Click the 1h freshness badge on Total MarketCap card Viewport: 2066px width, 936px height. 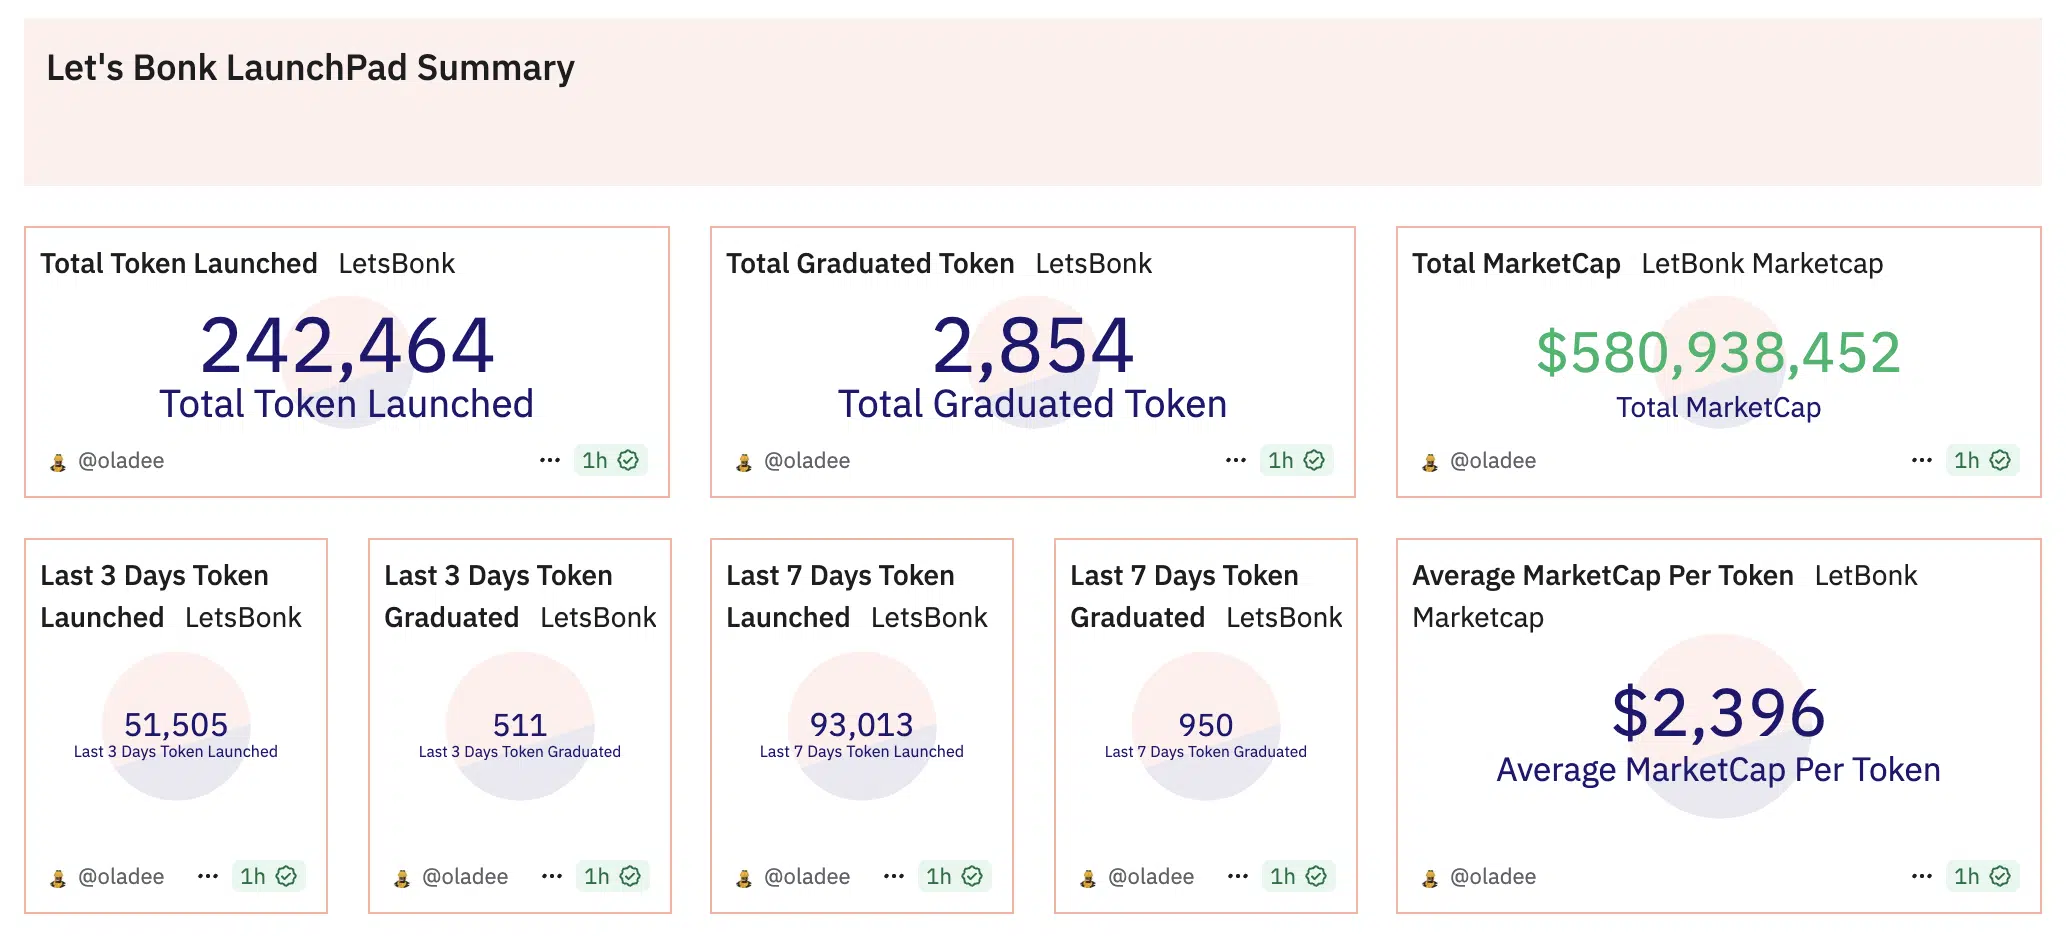pyautogui.click(x=1966, y=460)
